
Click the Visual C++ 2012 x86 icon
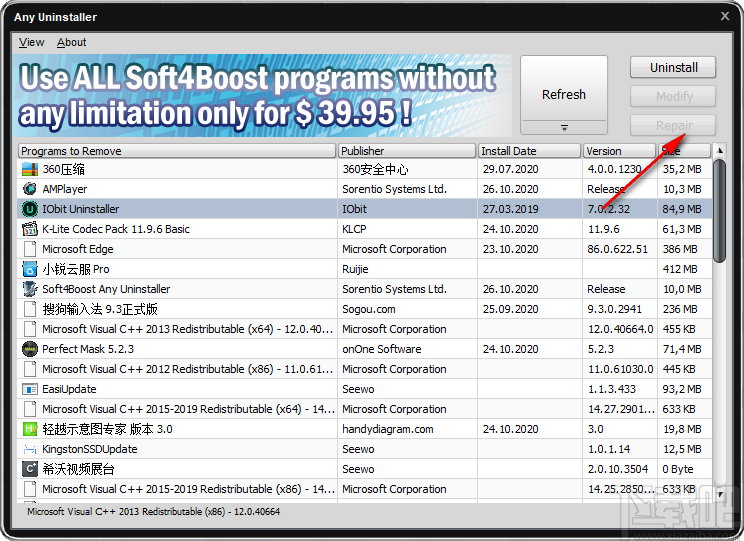click(30, 369)
